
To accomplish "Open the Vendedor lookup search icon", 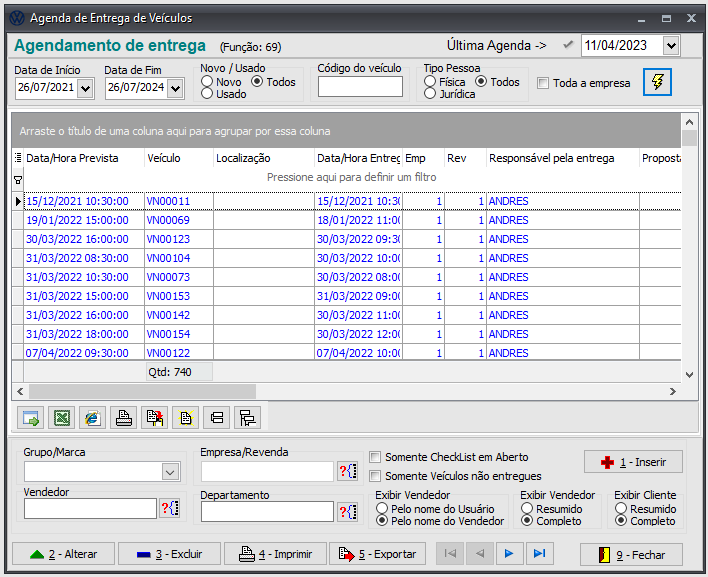I will [x=169, y=509].
